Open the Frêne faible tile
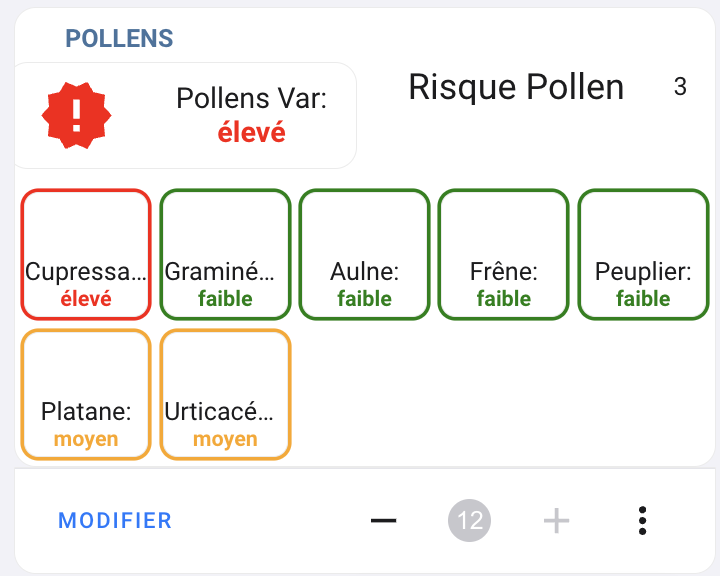This screenshot has width=720, height=576. coord(503,255)
